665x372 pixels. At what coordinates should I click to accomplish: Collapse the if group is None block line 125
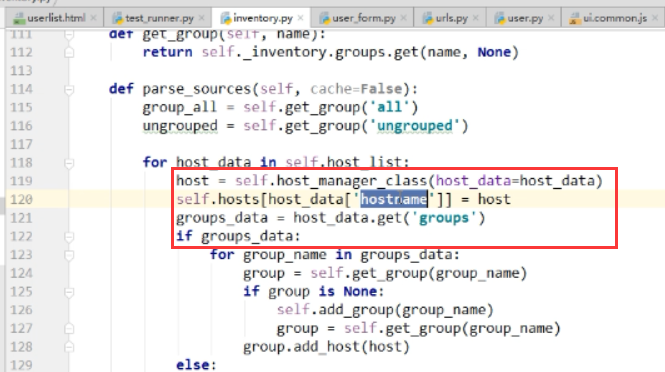[69, 292]
